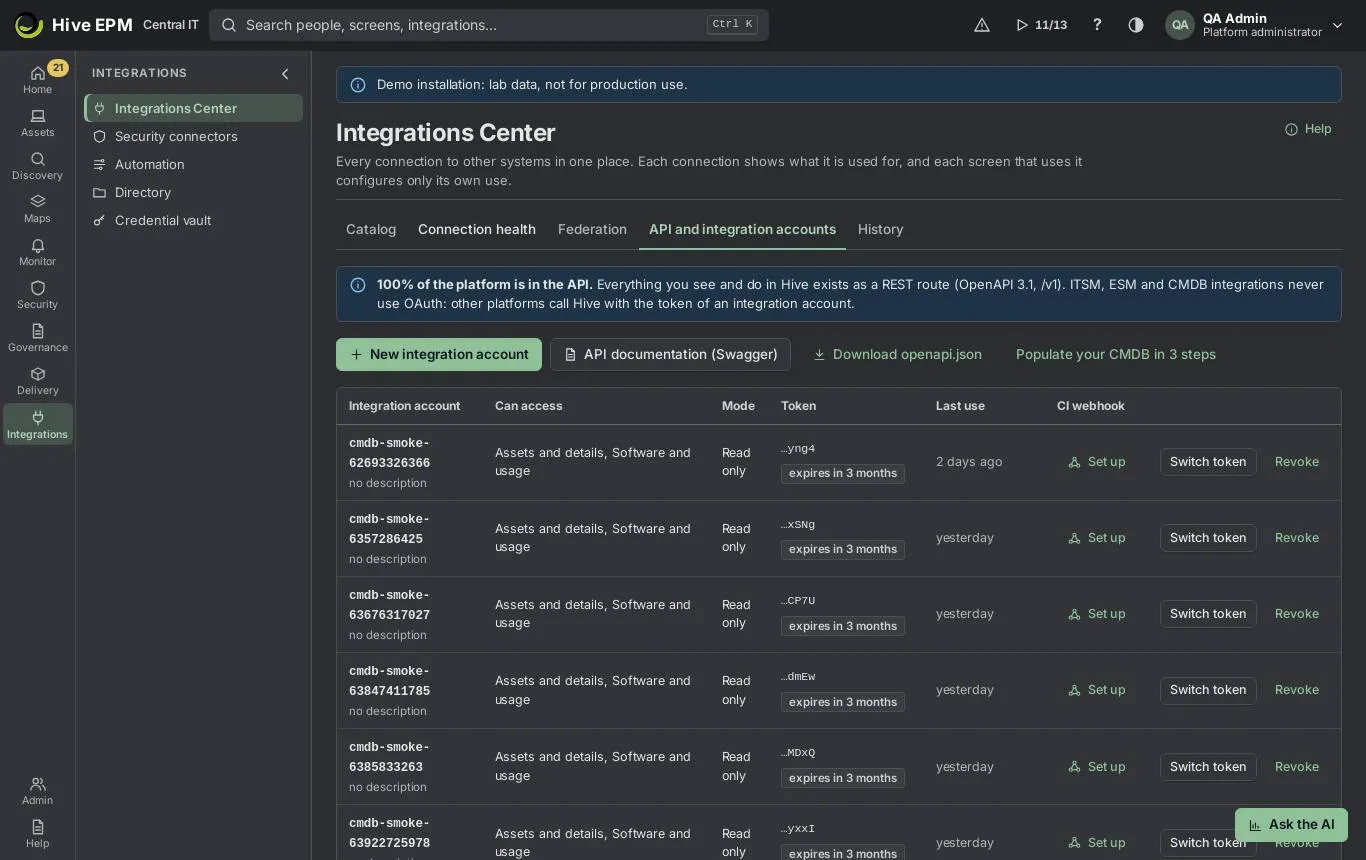
Task: Switch to the Federation tab
Action: (x=592, y=229)
